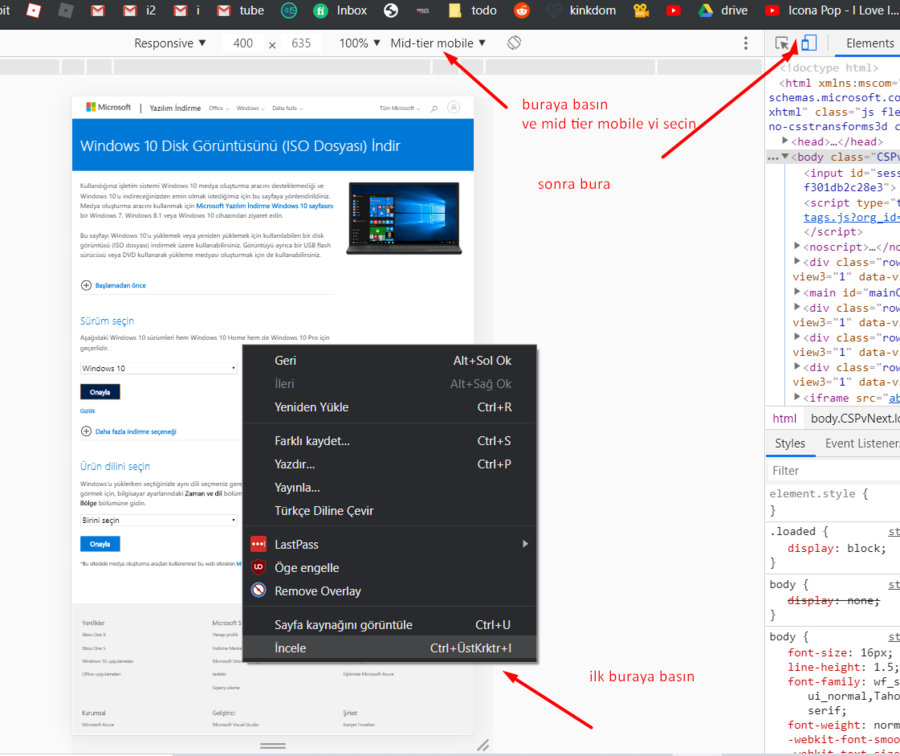This screenshot has height=756, width=900.
Task: Open the yellow movie camera bookmark
Action: click(641, 10)
